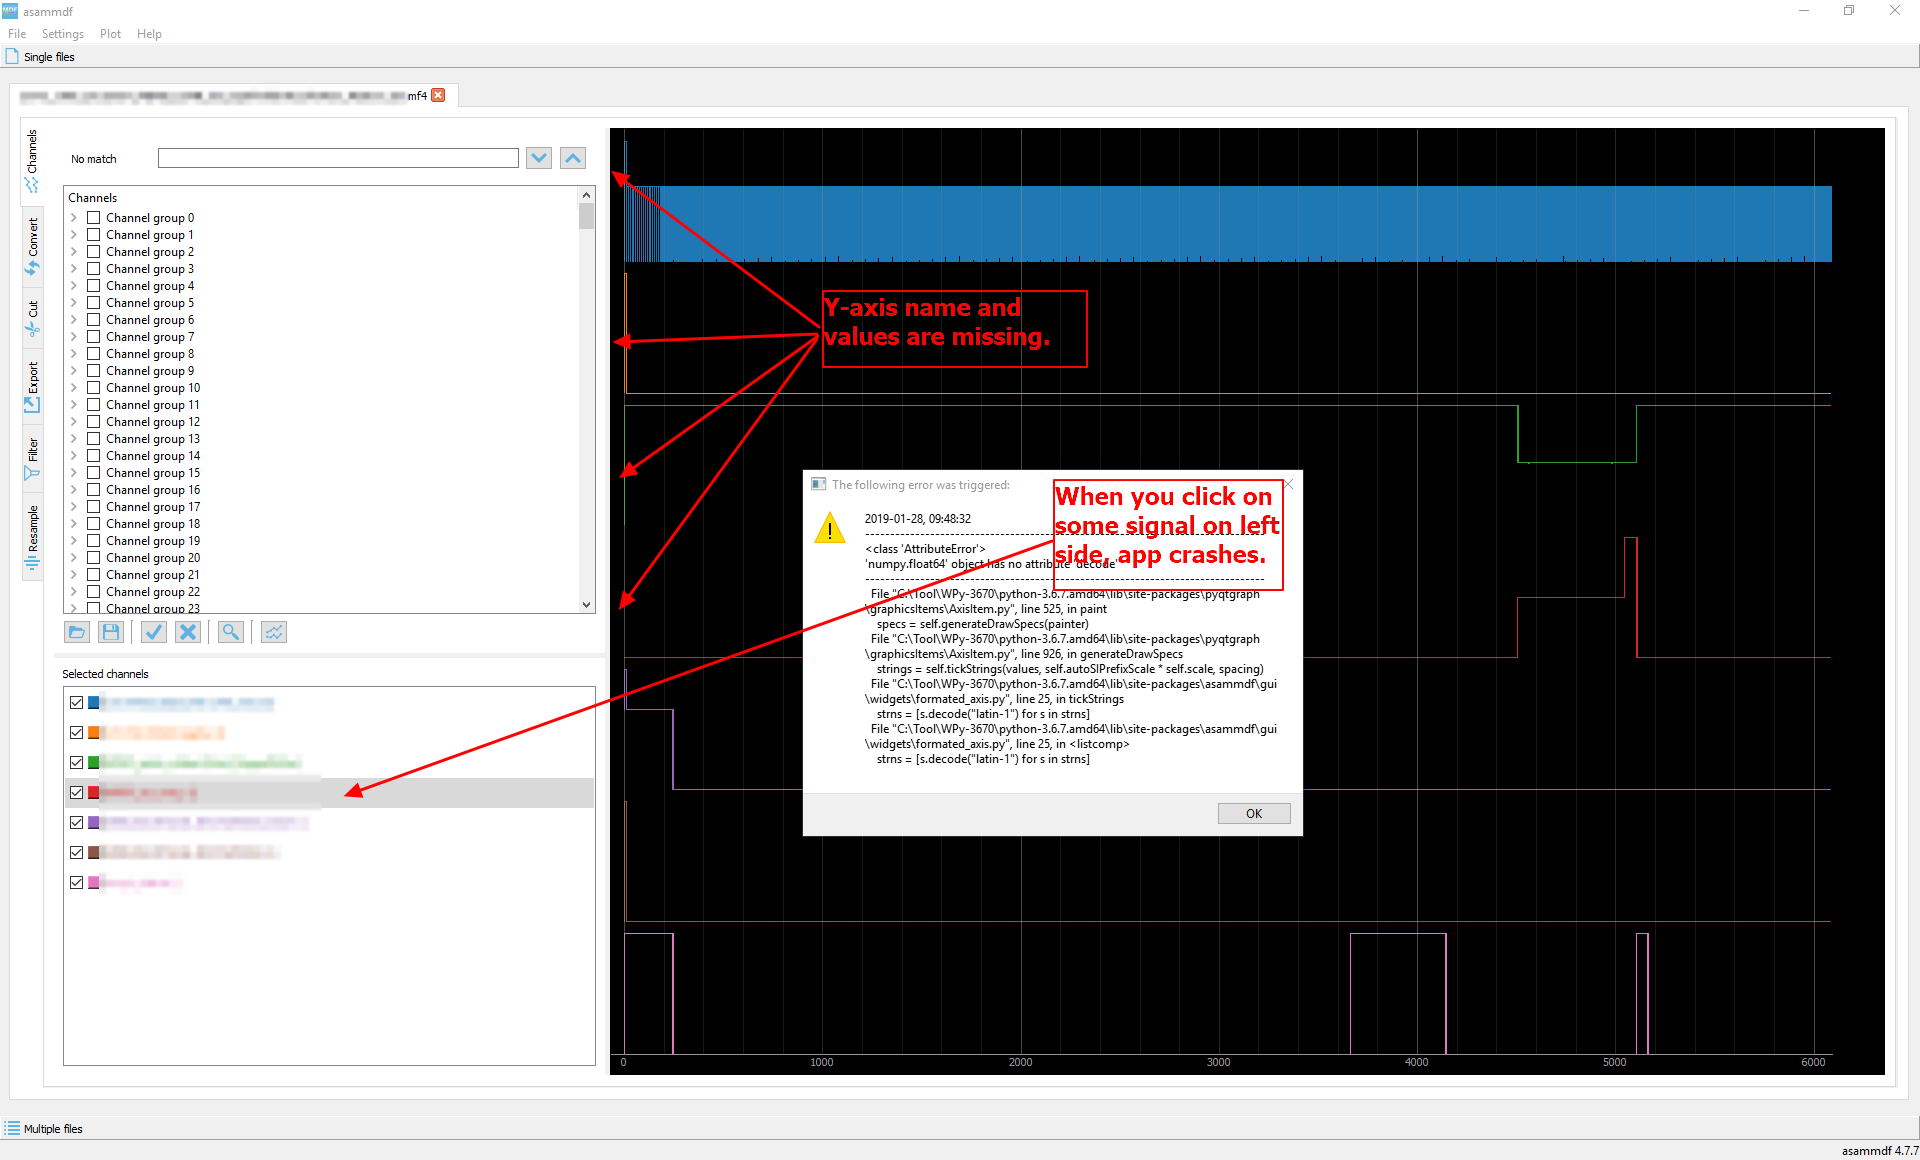
Task: Click the search magnifier icon below the channel tree
Action: point(230,632)
